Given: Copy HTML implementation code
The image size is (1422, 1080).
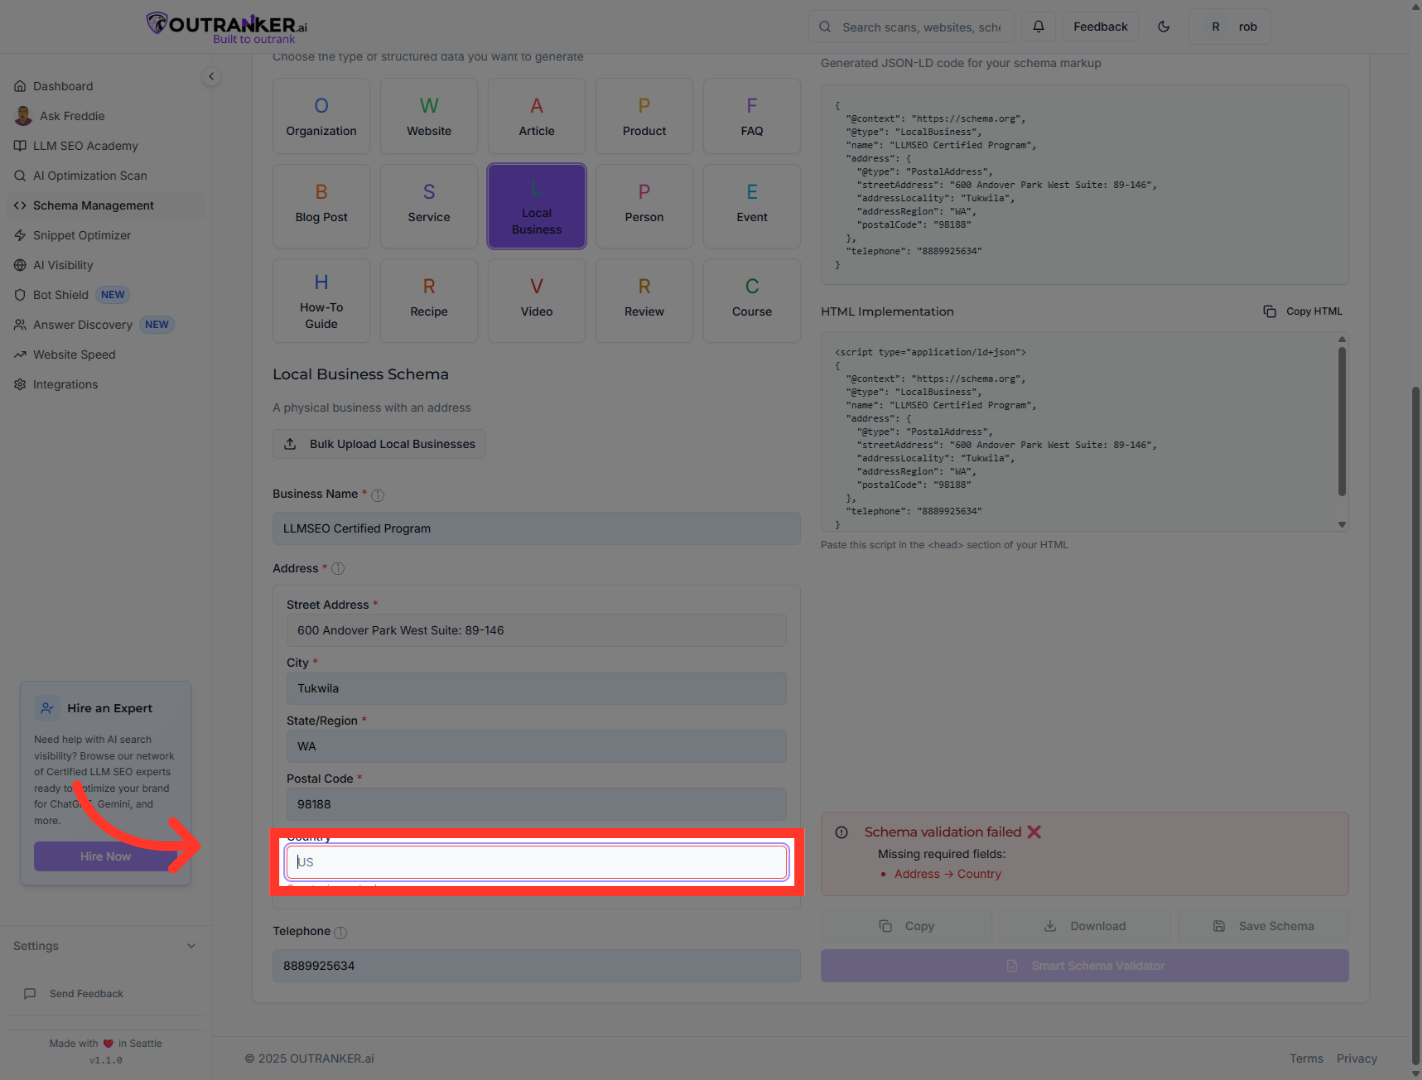Looking at the screenshot, I should (x=1303, y=312).
